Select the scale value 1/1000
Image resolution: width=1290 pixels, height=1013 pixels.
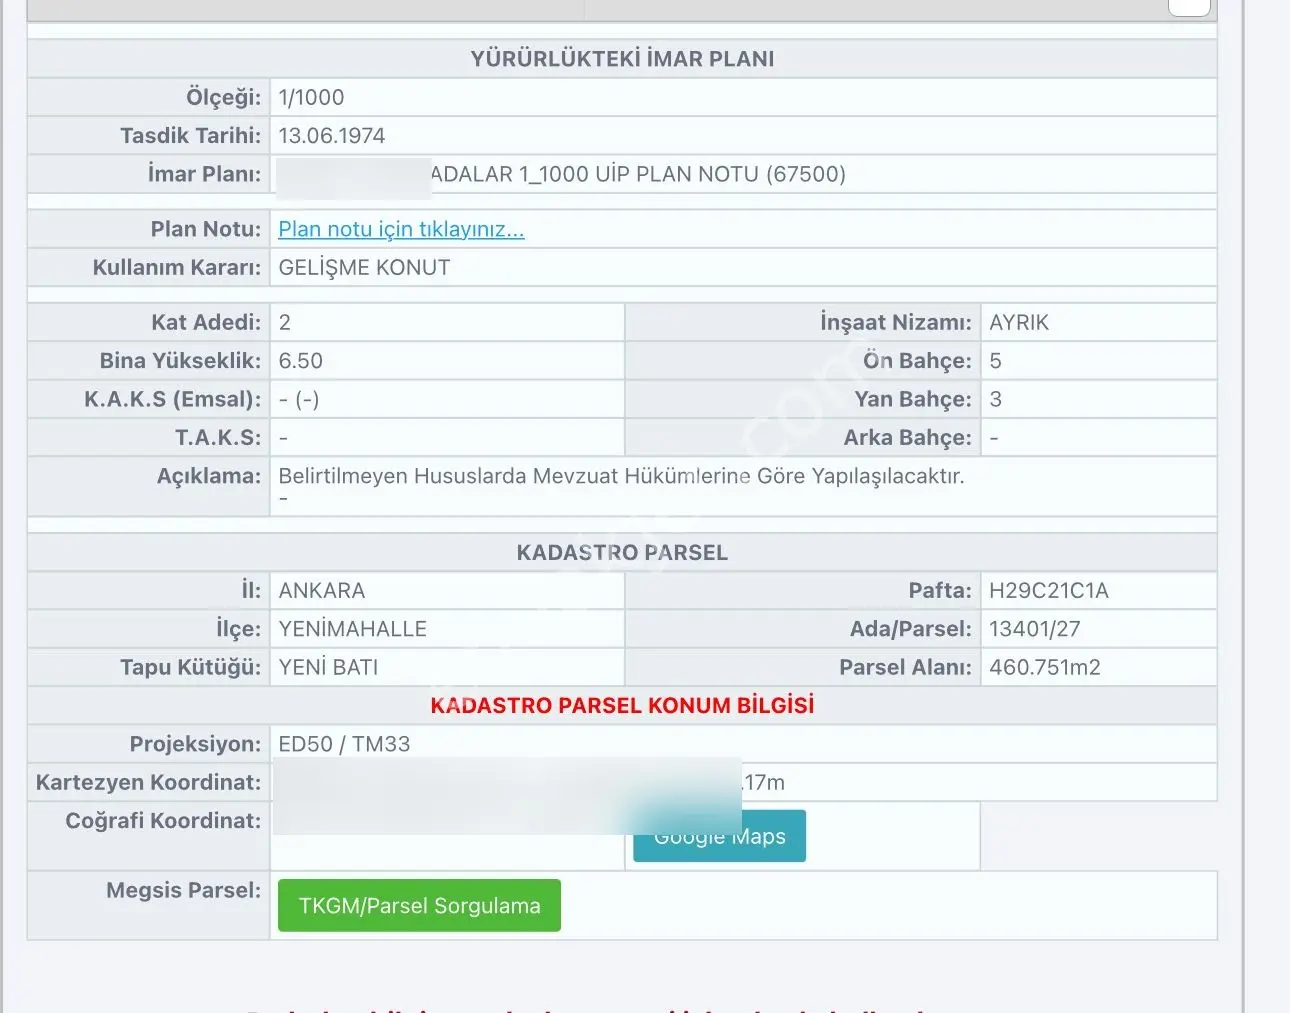(311, 97)
